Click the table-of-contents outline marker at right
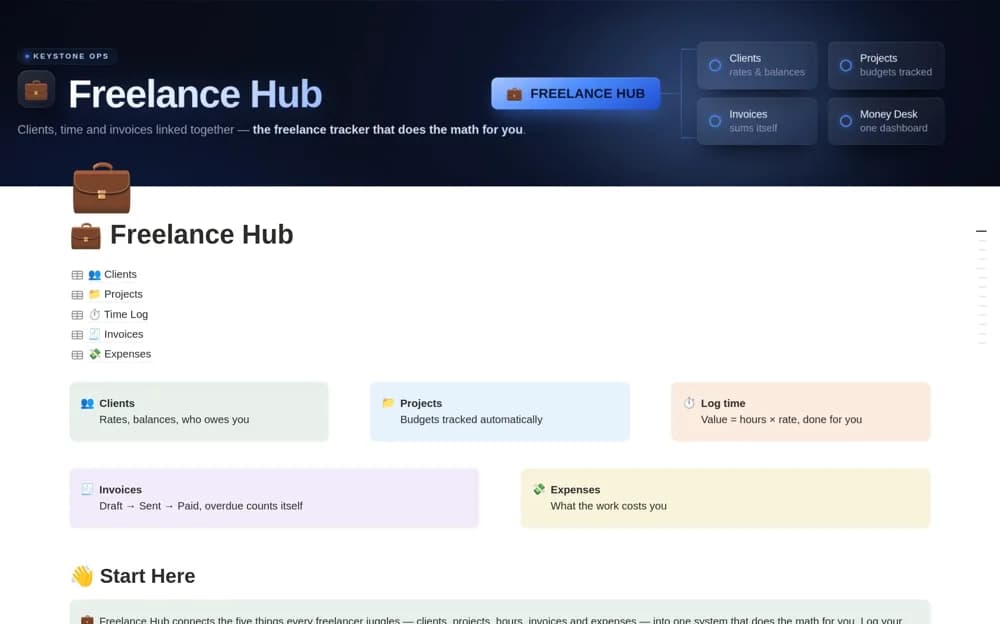The width and height of the screenshot is (1000, 624). pos(982,231)
